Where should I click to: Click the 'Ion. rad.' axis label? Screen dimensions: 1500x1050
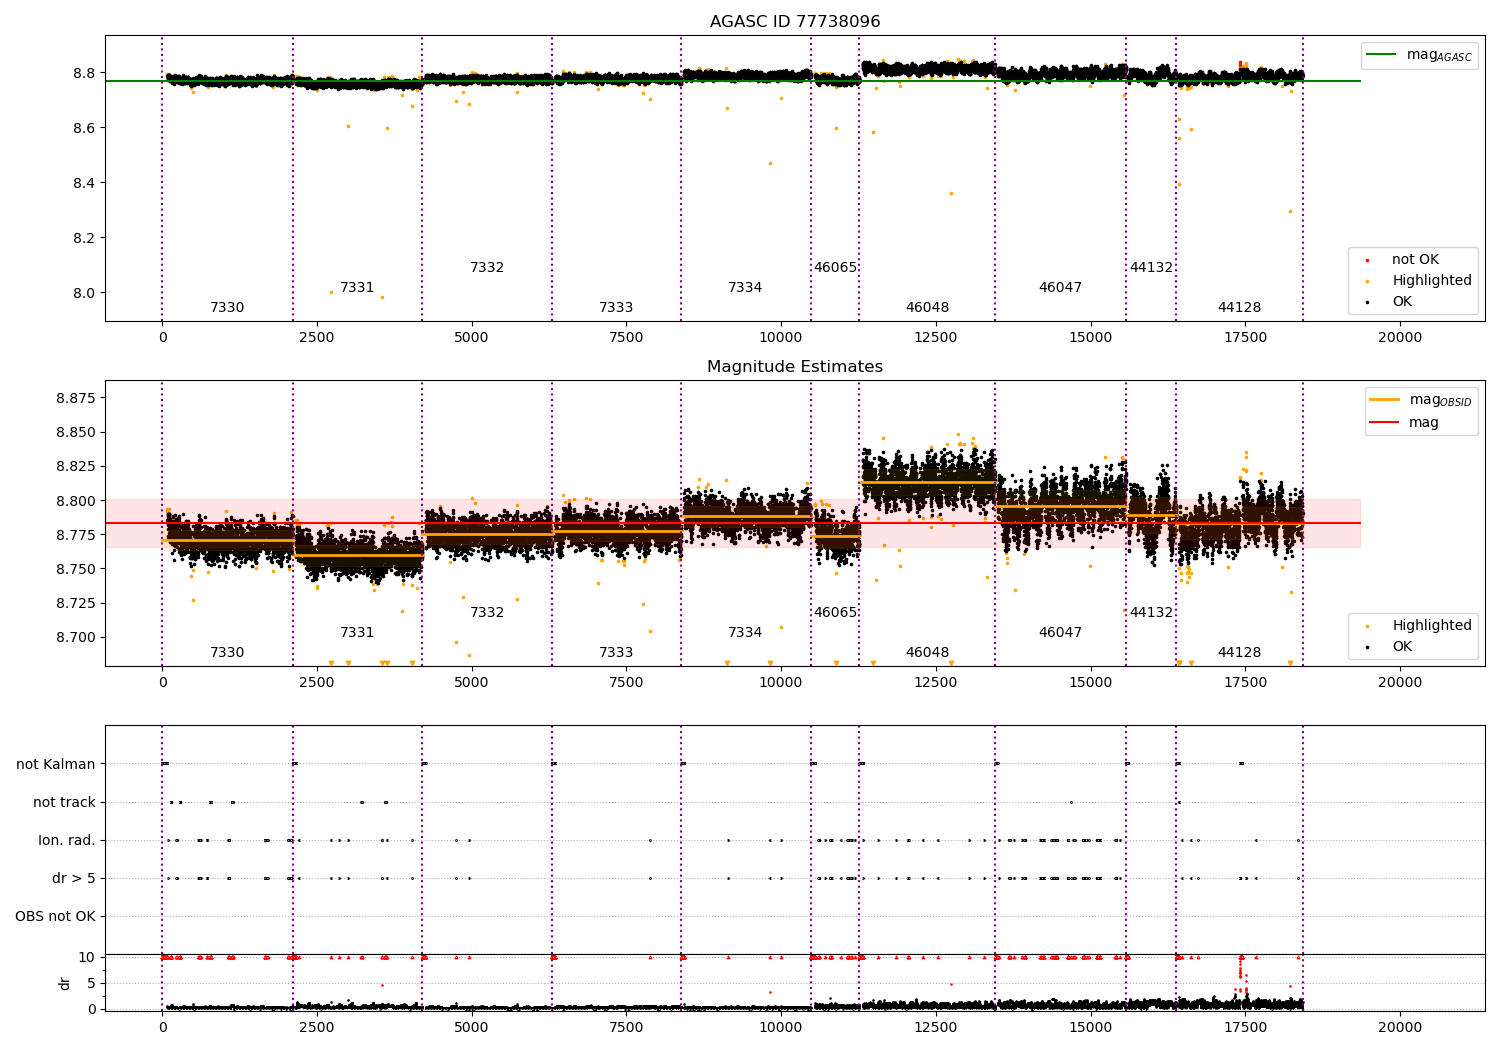click(67, 840)
